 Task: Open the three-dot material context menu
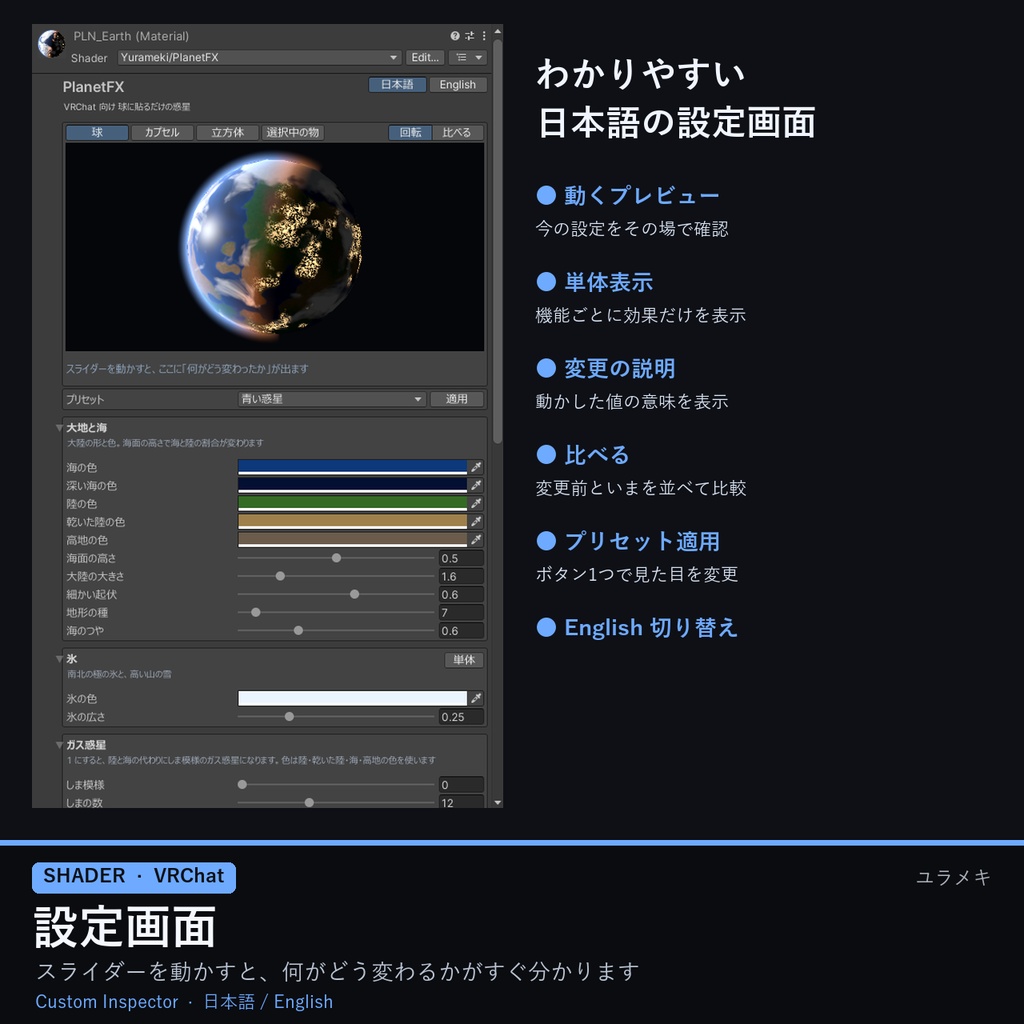click(484, 36)
